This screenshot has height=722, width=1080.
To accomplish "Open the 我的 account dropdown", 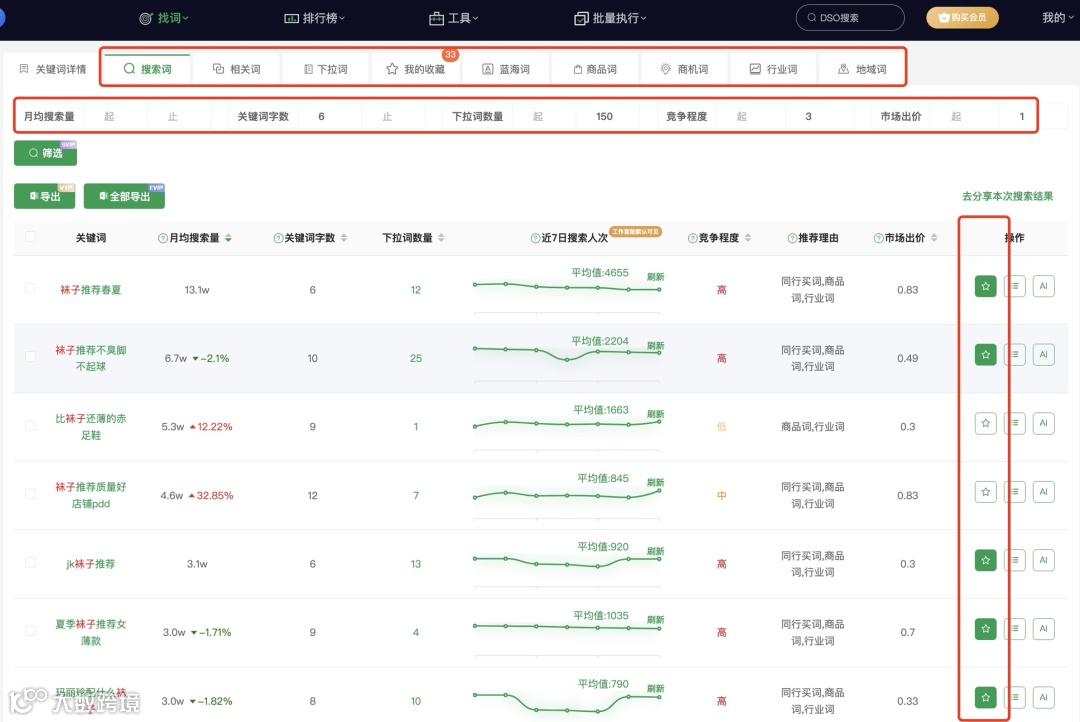I will (1058, 18).
